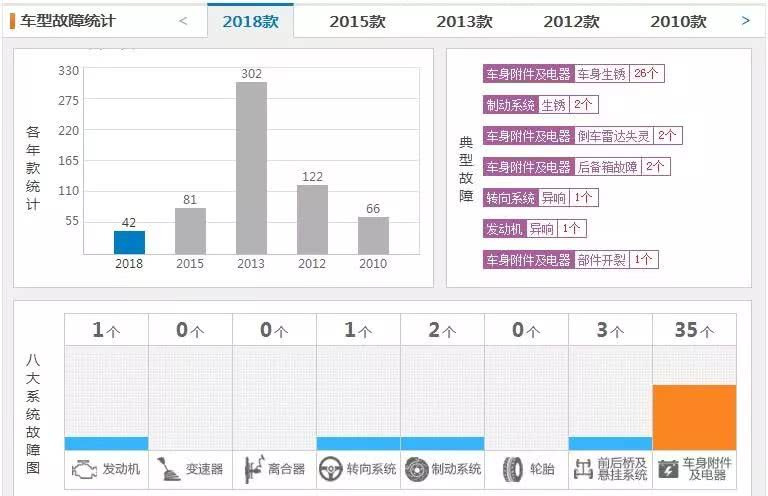The image size is (768, 496).
Task: Click the clutch (离合器) icon
Action: tap(253, 469)
